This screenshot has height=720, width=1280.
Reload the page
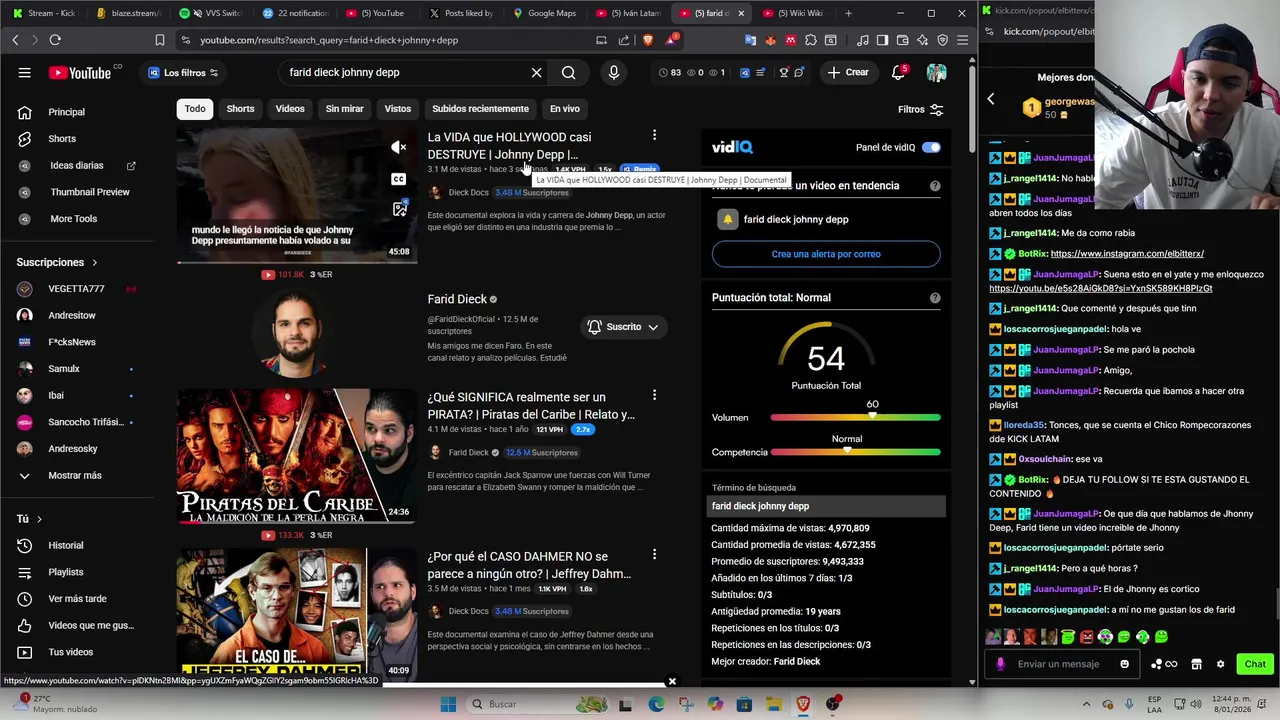coord(55,40)
